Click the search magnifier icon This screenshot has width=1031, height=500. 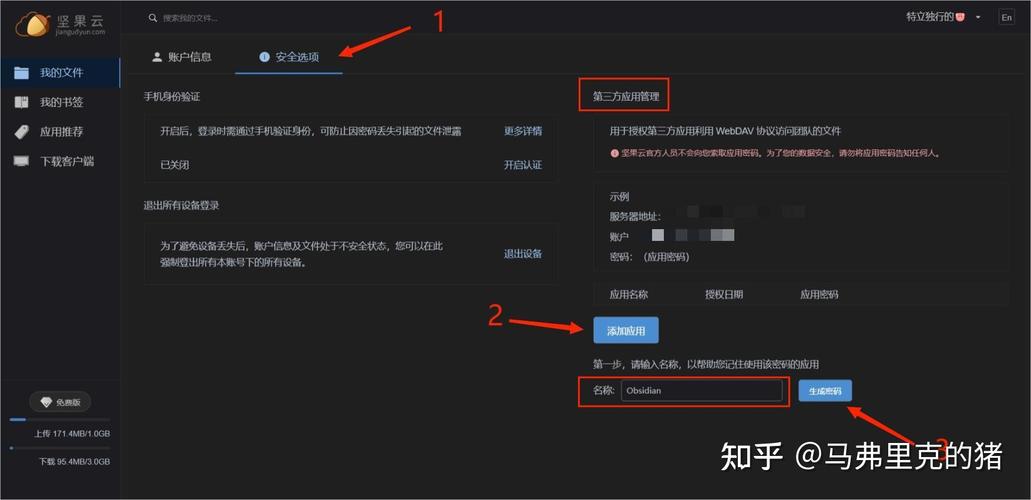pos(153,18)
